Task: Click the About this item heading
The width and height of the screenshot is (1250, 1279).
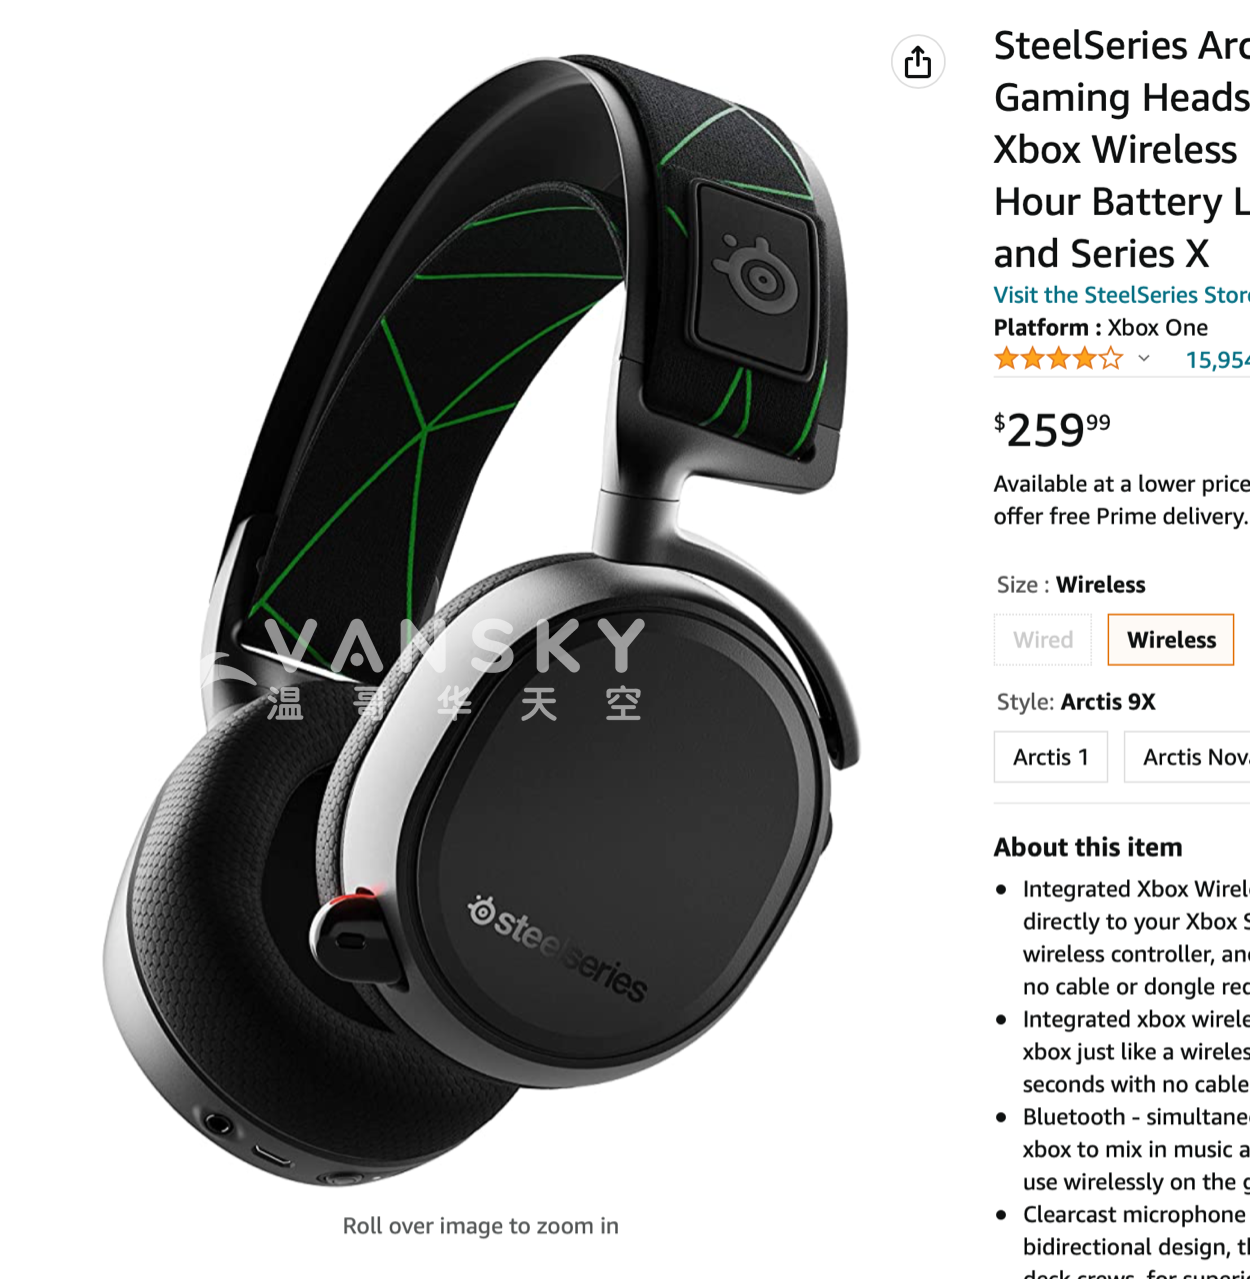Action: 1088,847
